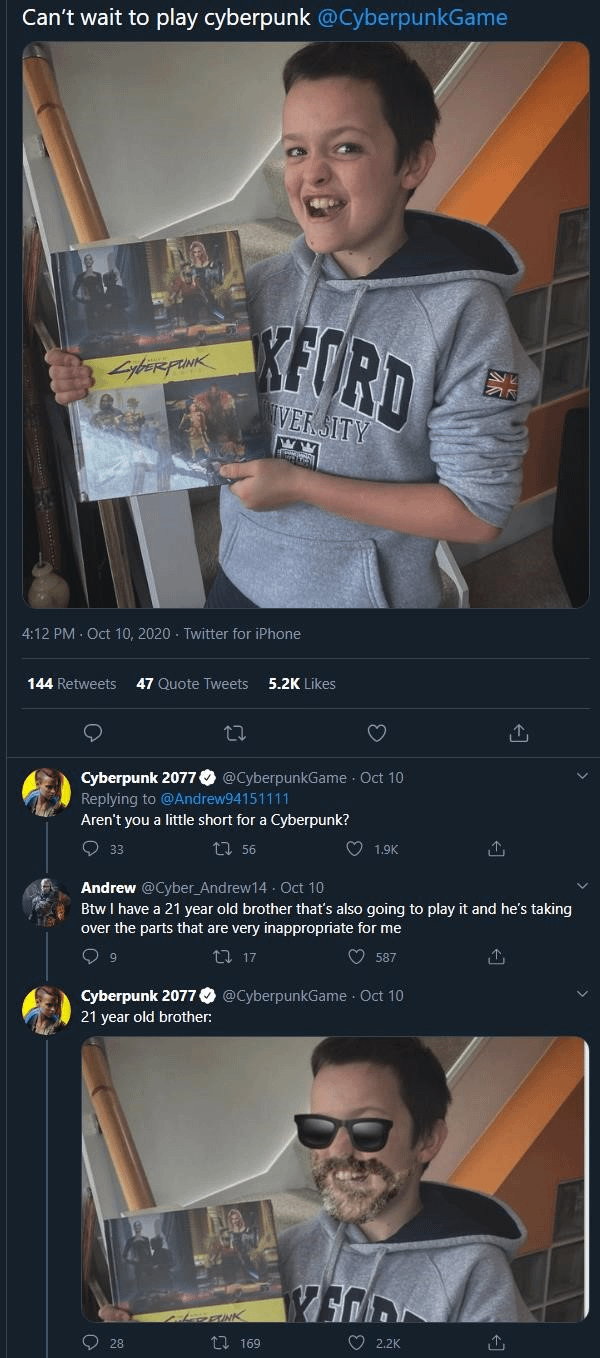
Task: Like the 'Aren't you a little short' reply
Action: click(x=354, y=849)
